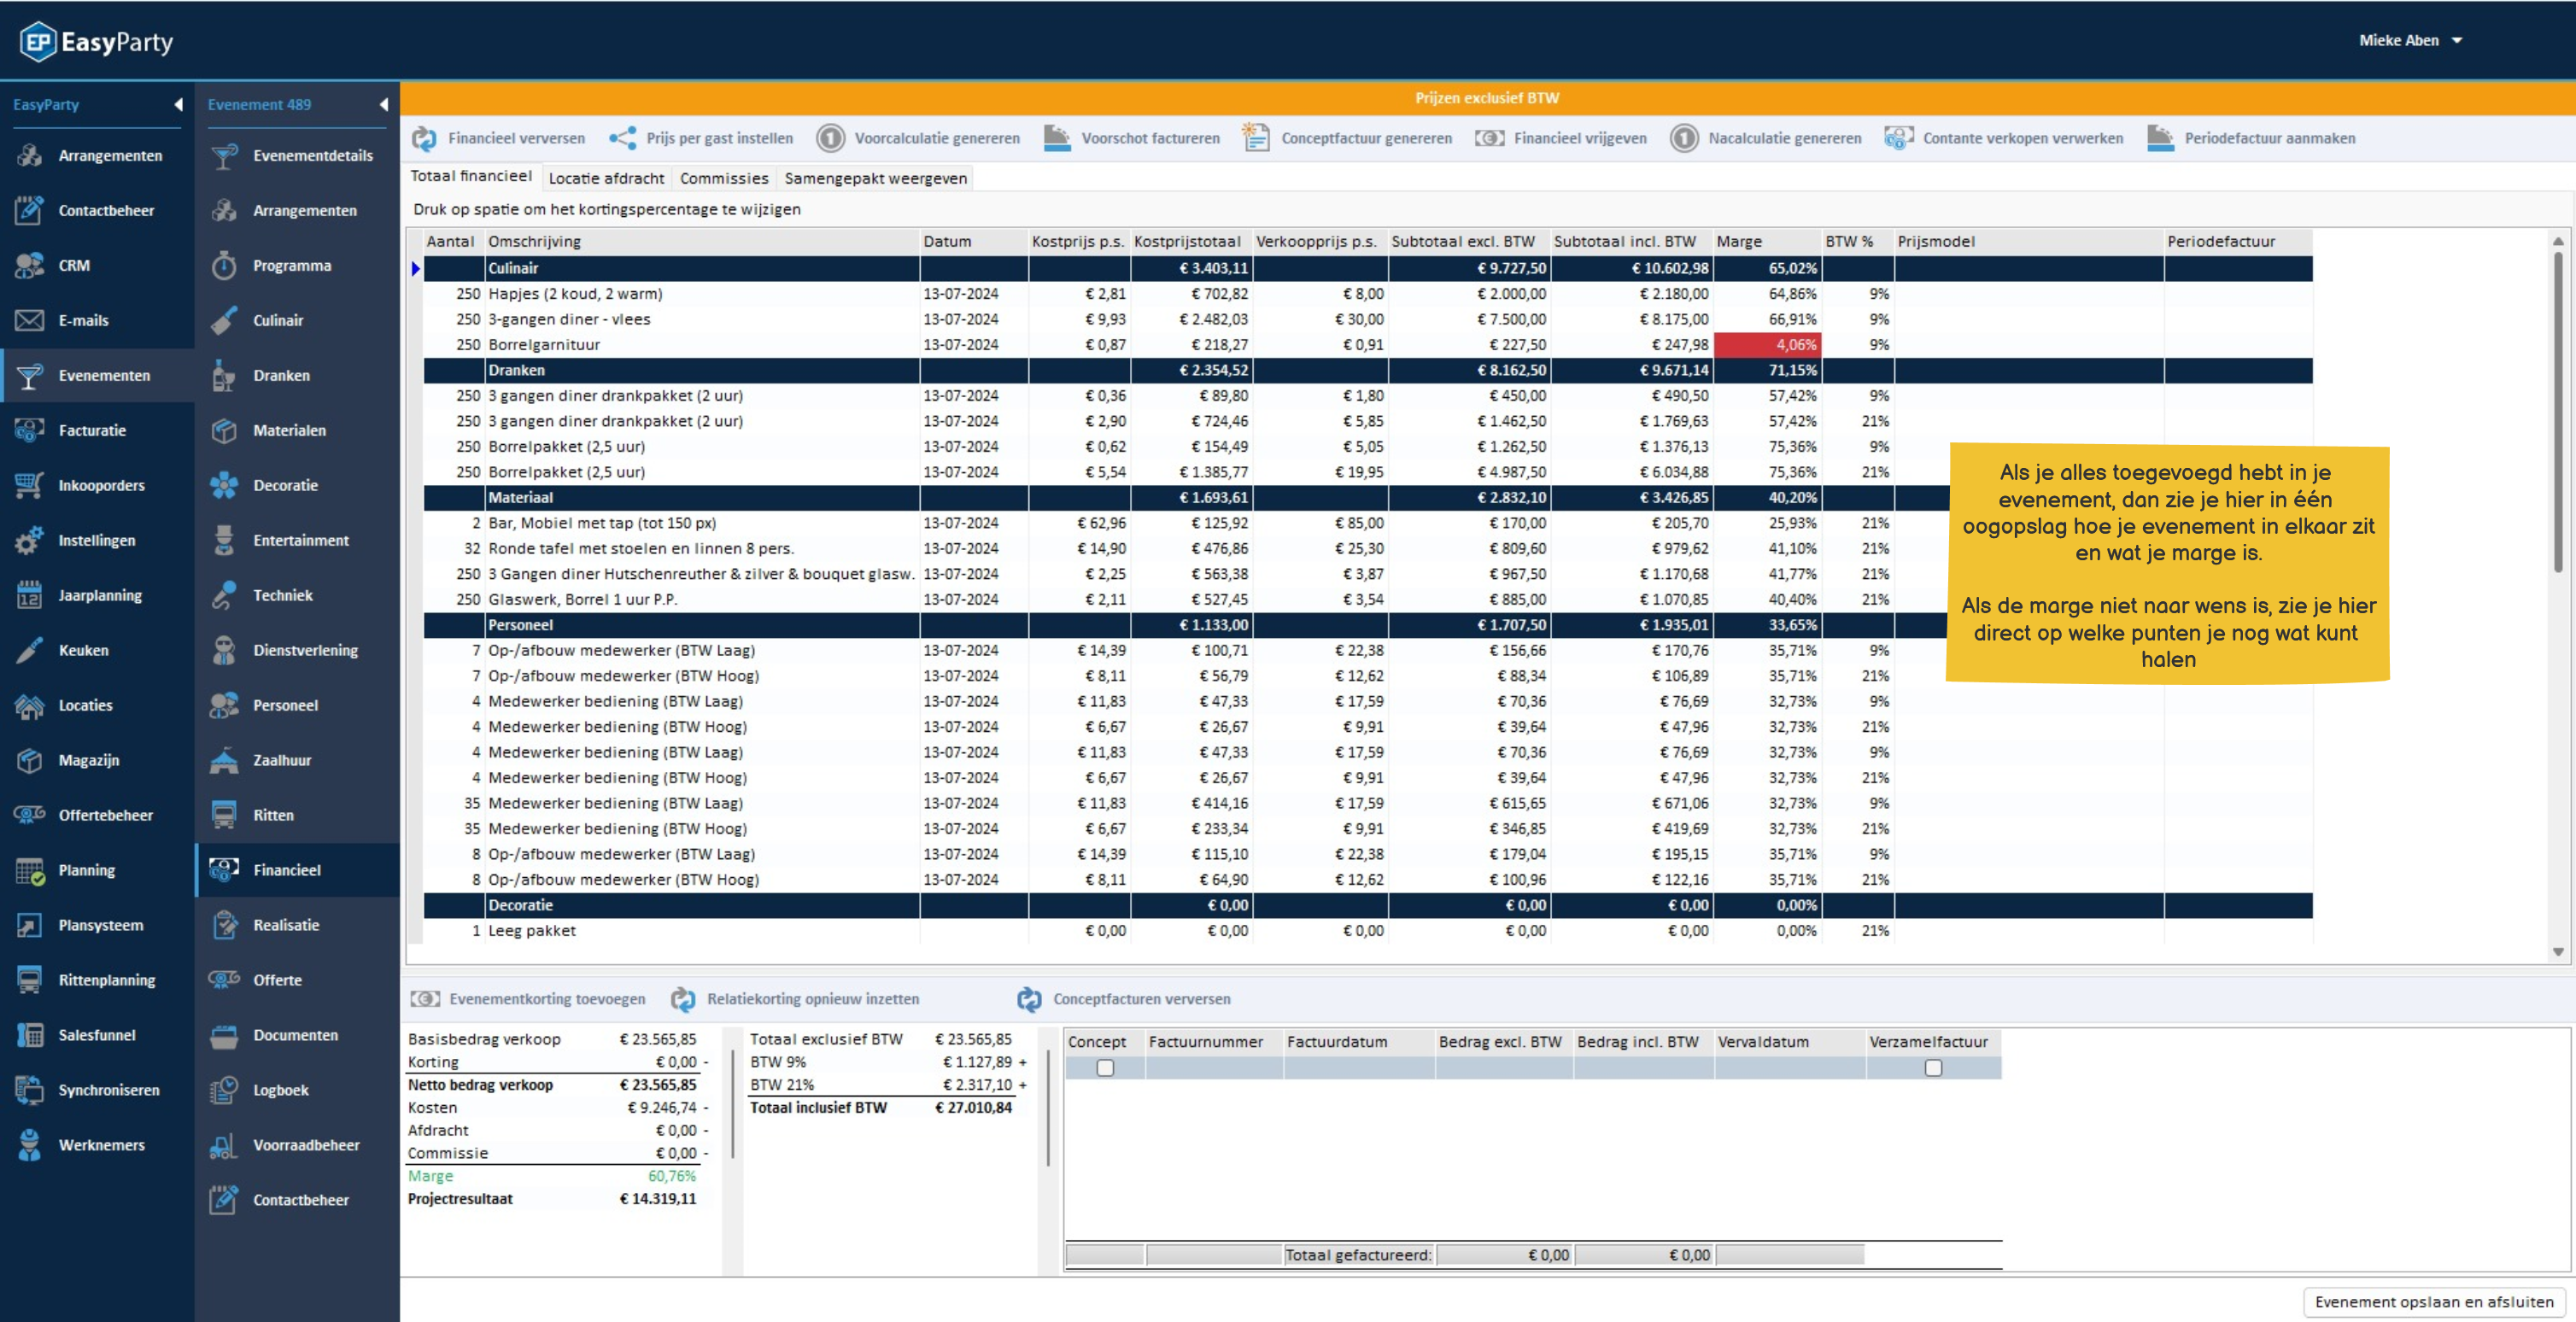This screenshot has height=1322, width=2576.
Task: Switch to Samengepakt weergeven tab
Action: pyautogui.click(x=875, y=178)
